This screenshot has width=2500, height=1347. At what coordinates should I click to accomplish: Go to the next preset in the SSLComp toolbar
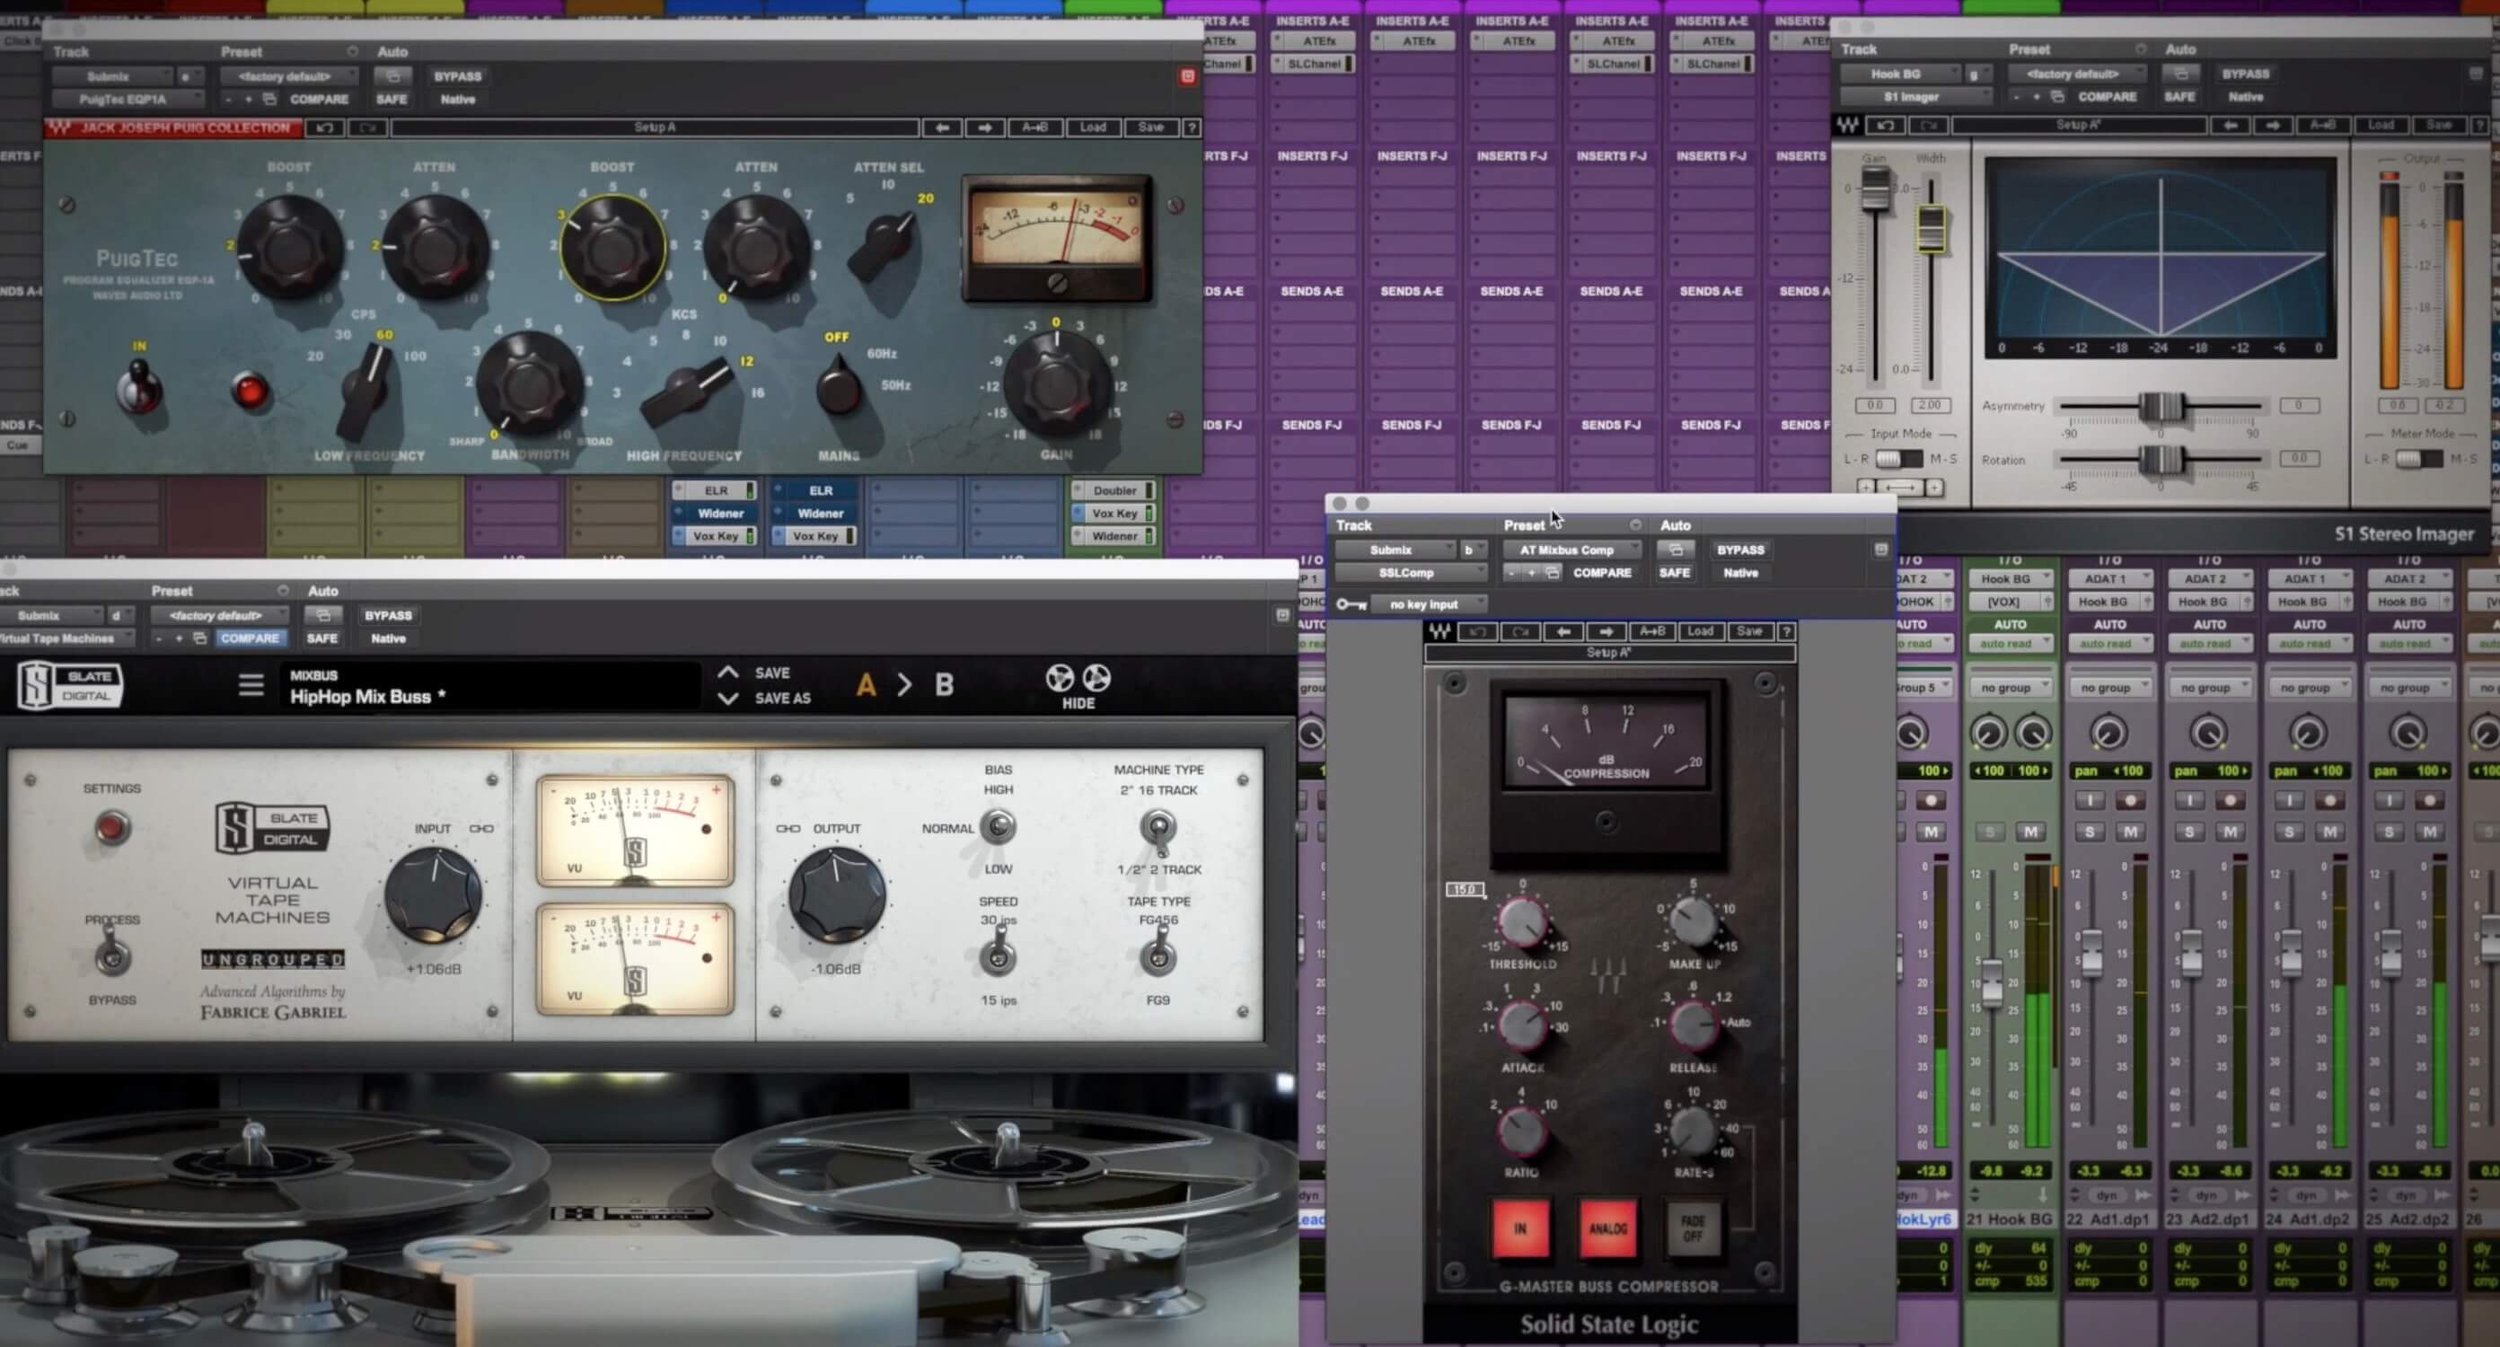tap(1606, 632)
